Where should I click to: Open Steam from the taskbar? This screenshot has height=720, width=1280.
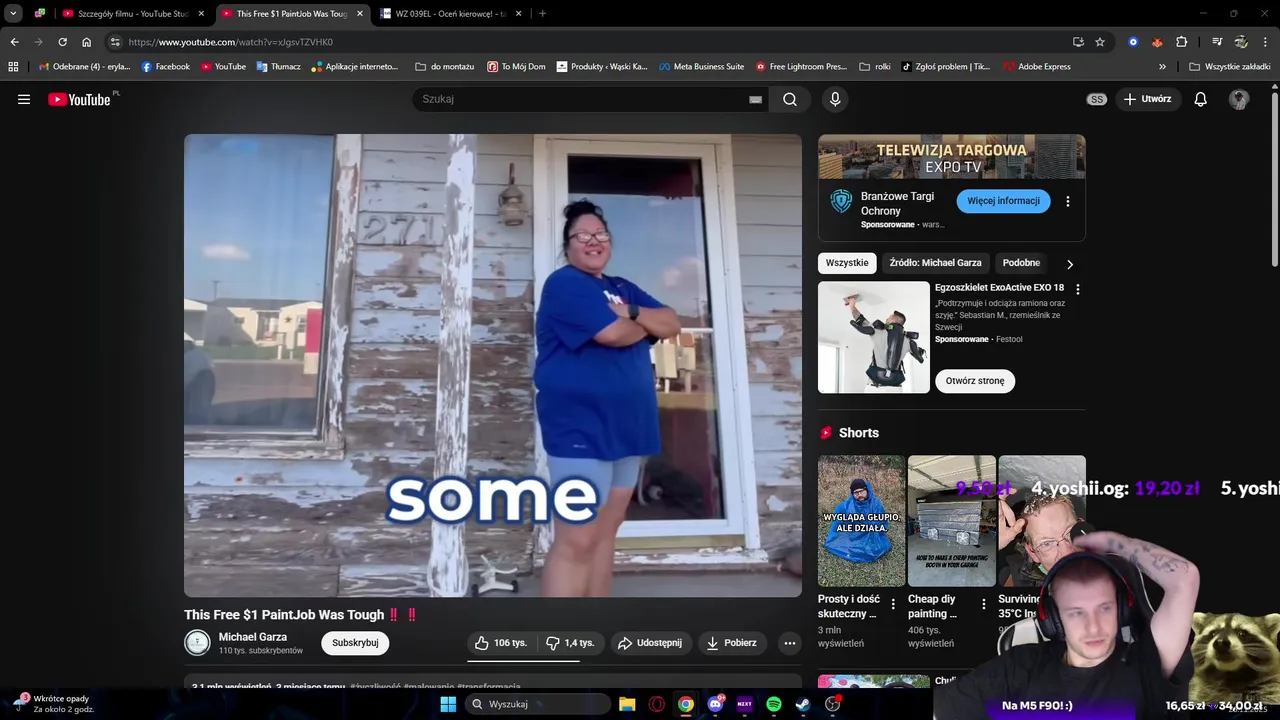803,704
